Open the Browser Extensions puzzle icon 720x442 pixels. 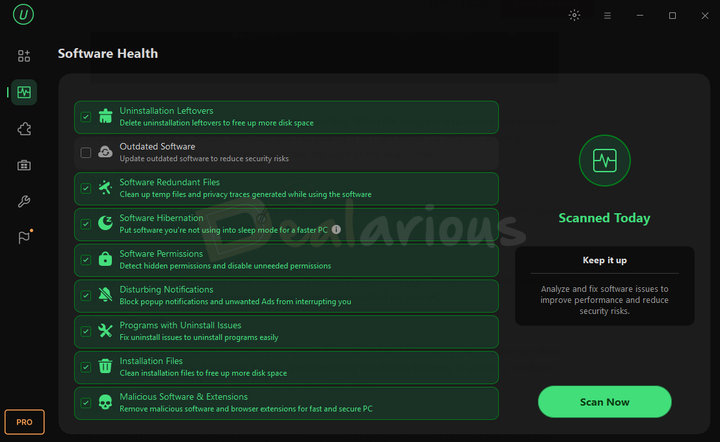pos(24,129)
